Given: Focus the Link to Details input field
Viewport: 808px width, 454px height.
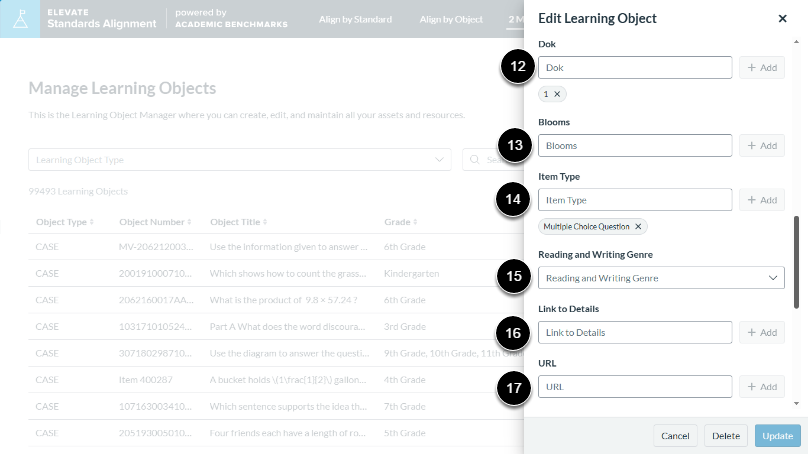Looking at the screenshot, I should click(635, 333).
